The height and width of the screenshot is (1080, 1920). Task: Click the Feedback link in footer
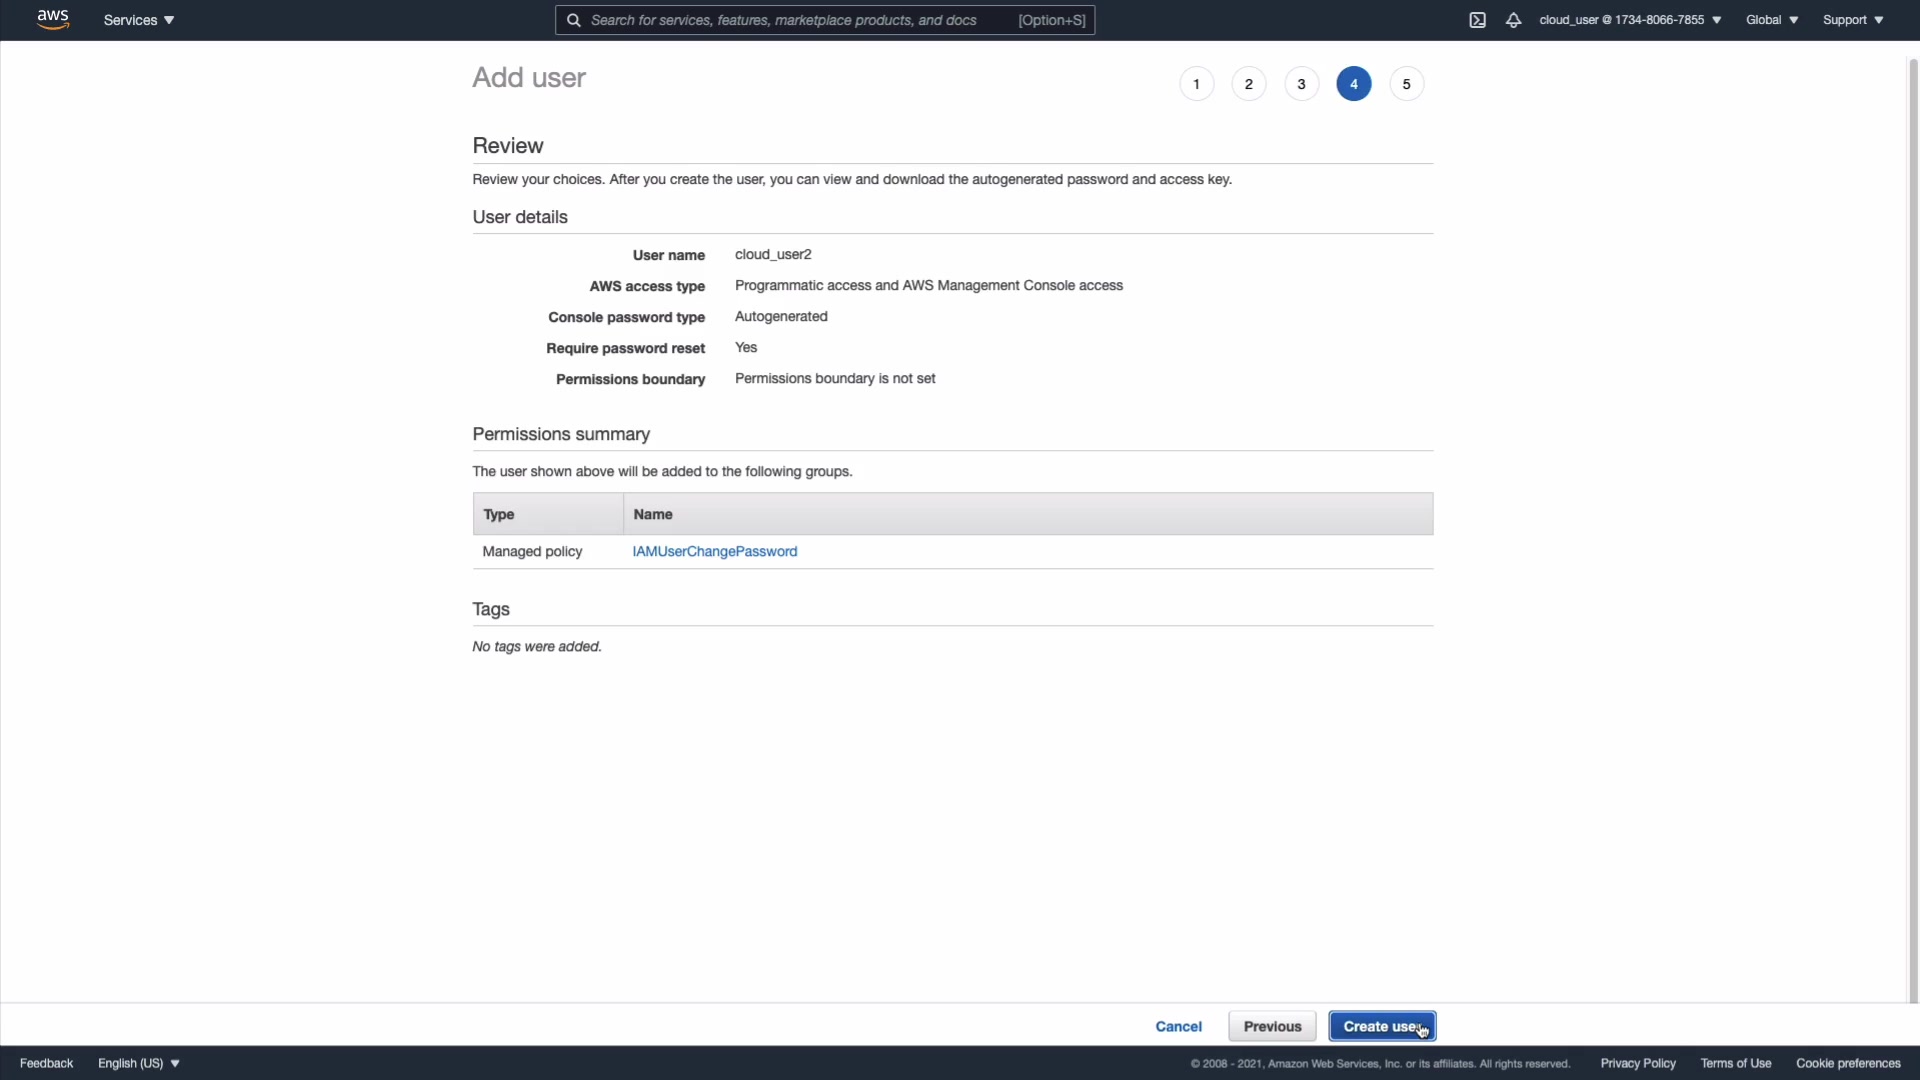pyautogui.click(x=46, y=1063)
